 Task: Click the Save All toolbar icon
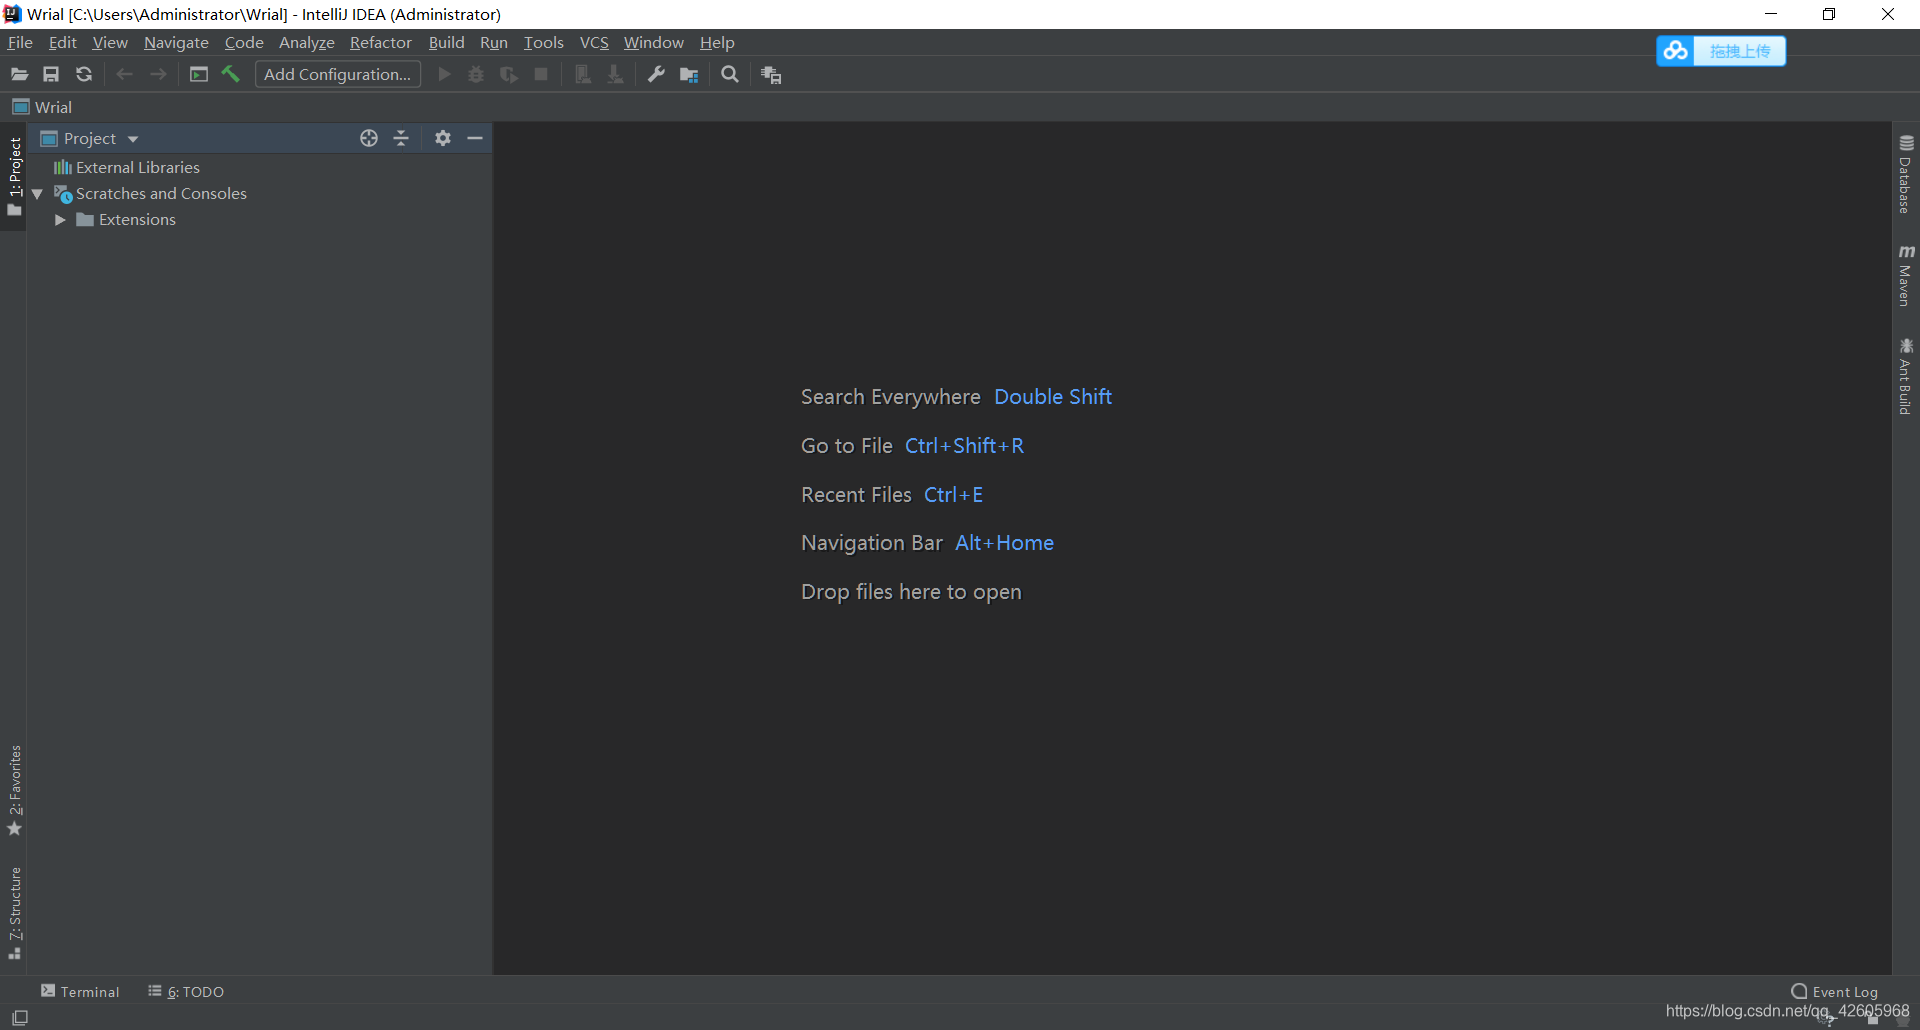coord(51,74)
